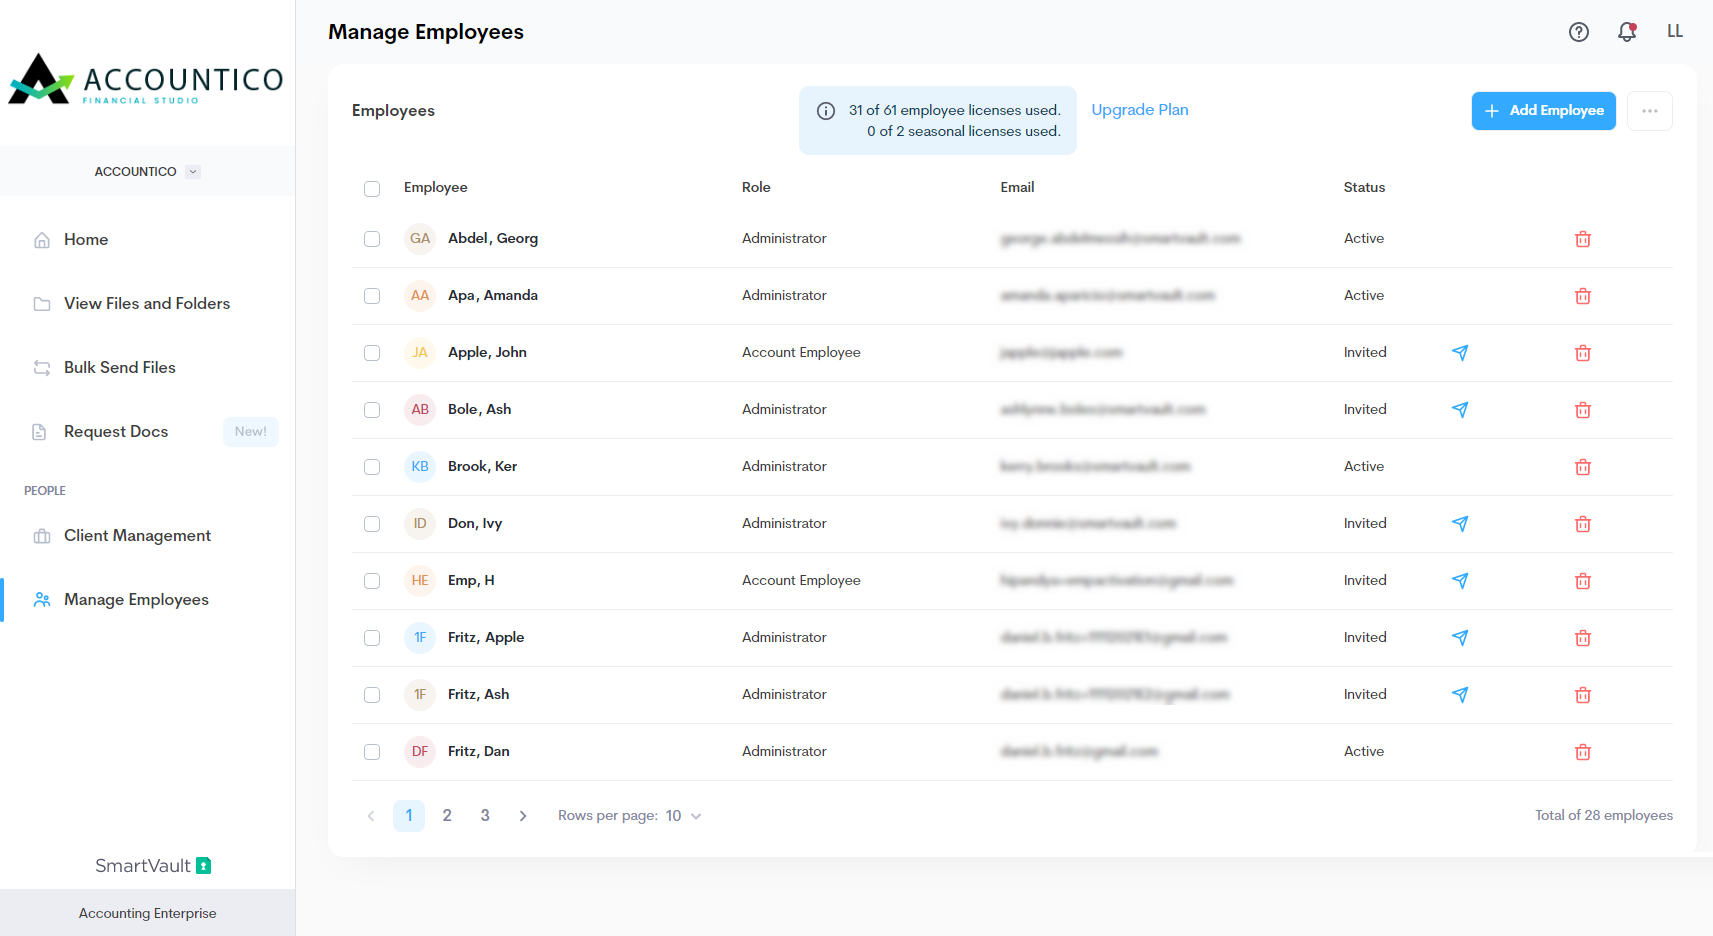Check the box for Apa, Amanda
Viewport: 1713px width, 936px height.
click(x=372, y=296)
